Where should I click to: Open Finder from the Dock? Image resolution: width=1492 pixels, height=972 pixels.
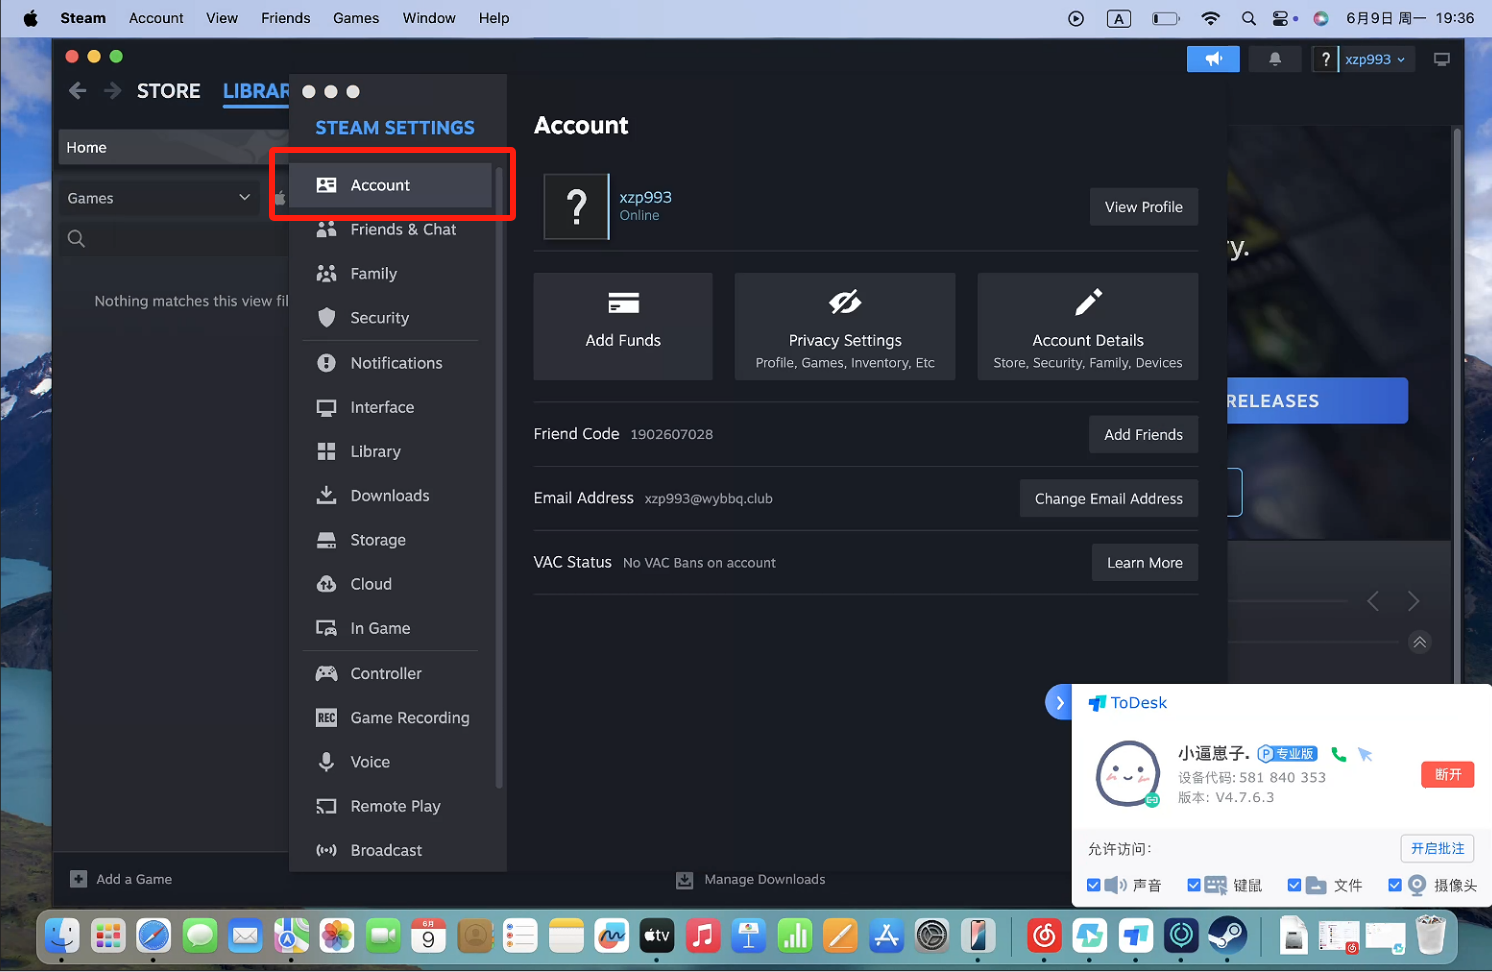pyautogui.click(x=62, y=936)
